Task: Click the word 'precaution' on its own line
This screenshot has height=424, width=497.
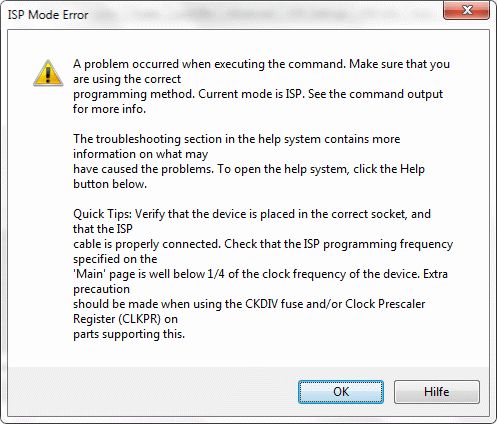Action: point(101,289)
